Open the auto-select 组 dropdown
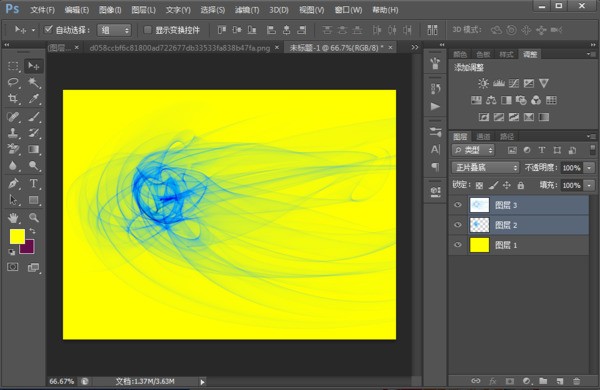The height and width of the screenshot is (390, 600). 114,30
